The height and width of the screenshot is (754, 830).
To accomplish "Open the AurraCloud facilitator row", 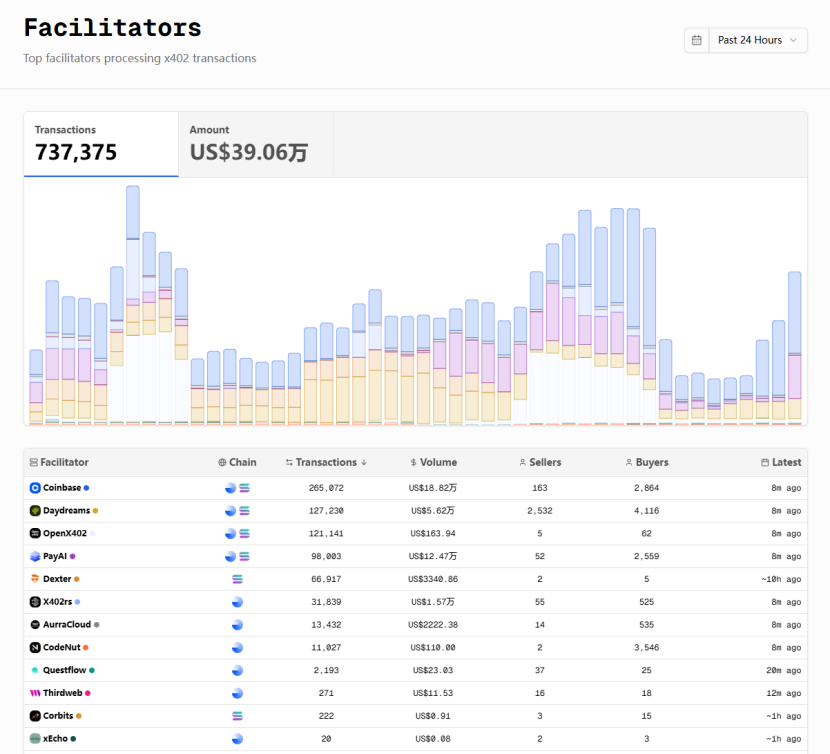I will [x=67, y=625].
